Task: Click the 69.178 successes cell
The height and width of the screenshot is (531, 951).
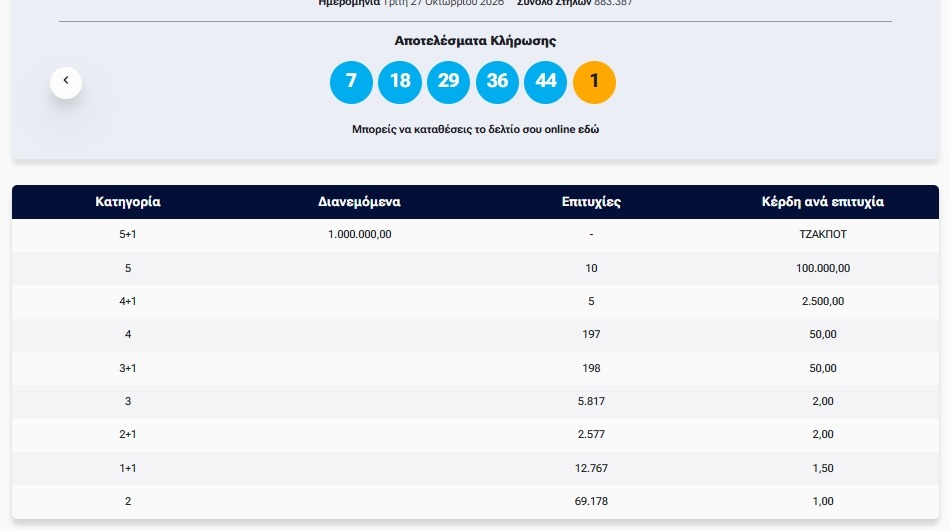Action: 591,501
